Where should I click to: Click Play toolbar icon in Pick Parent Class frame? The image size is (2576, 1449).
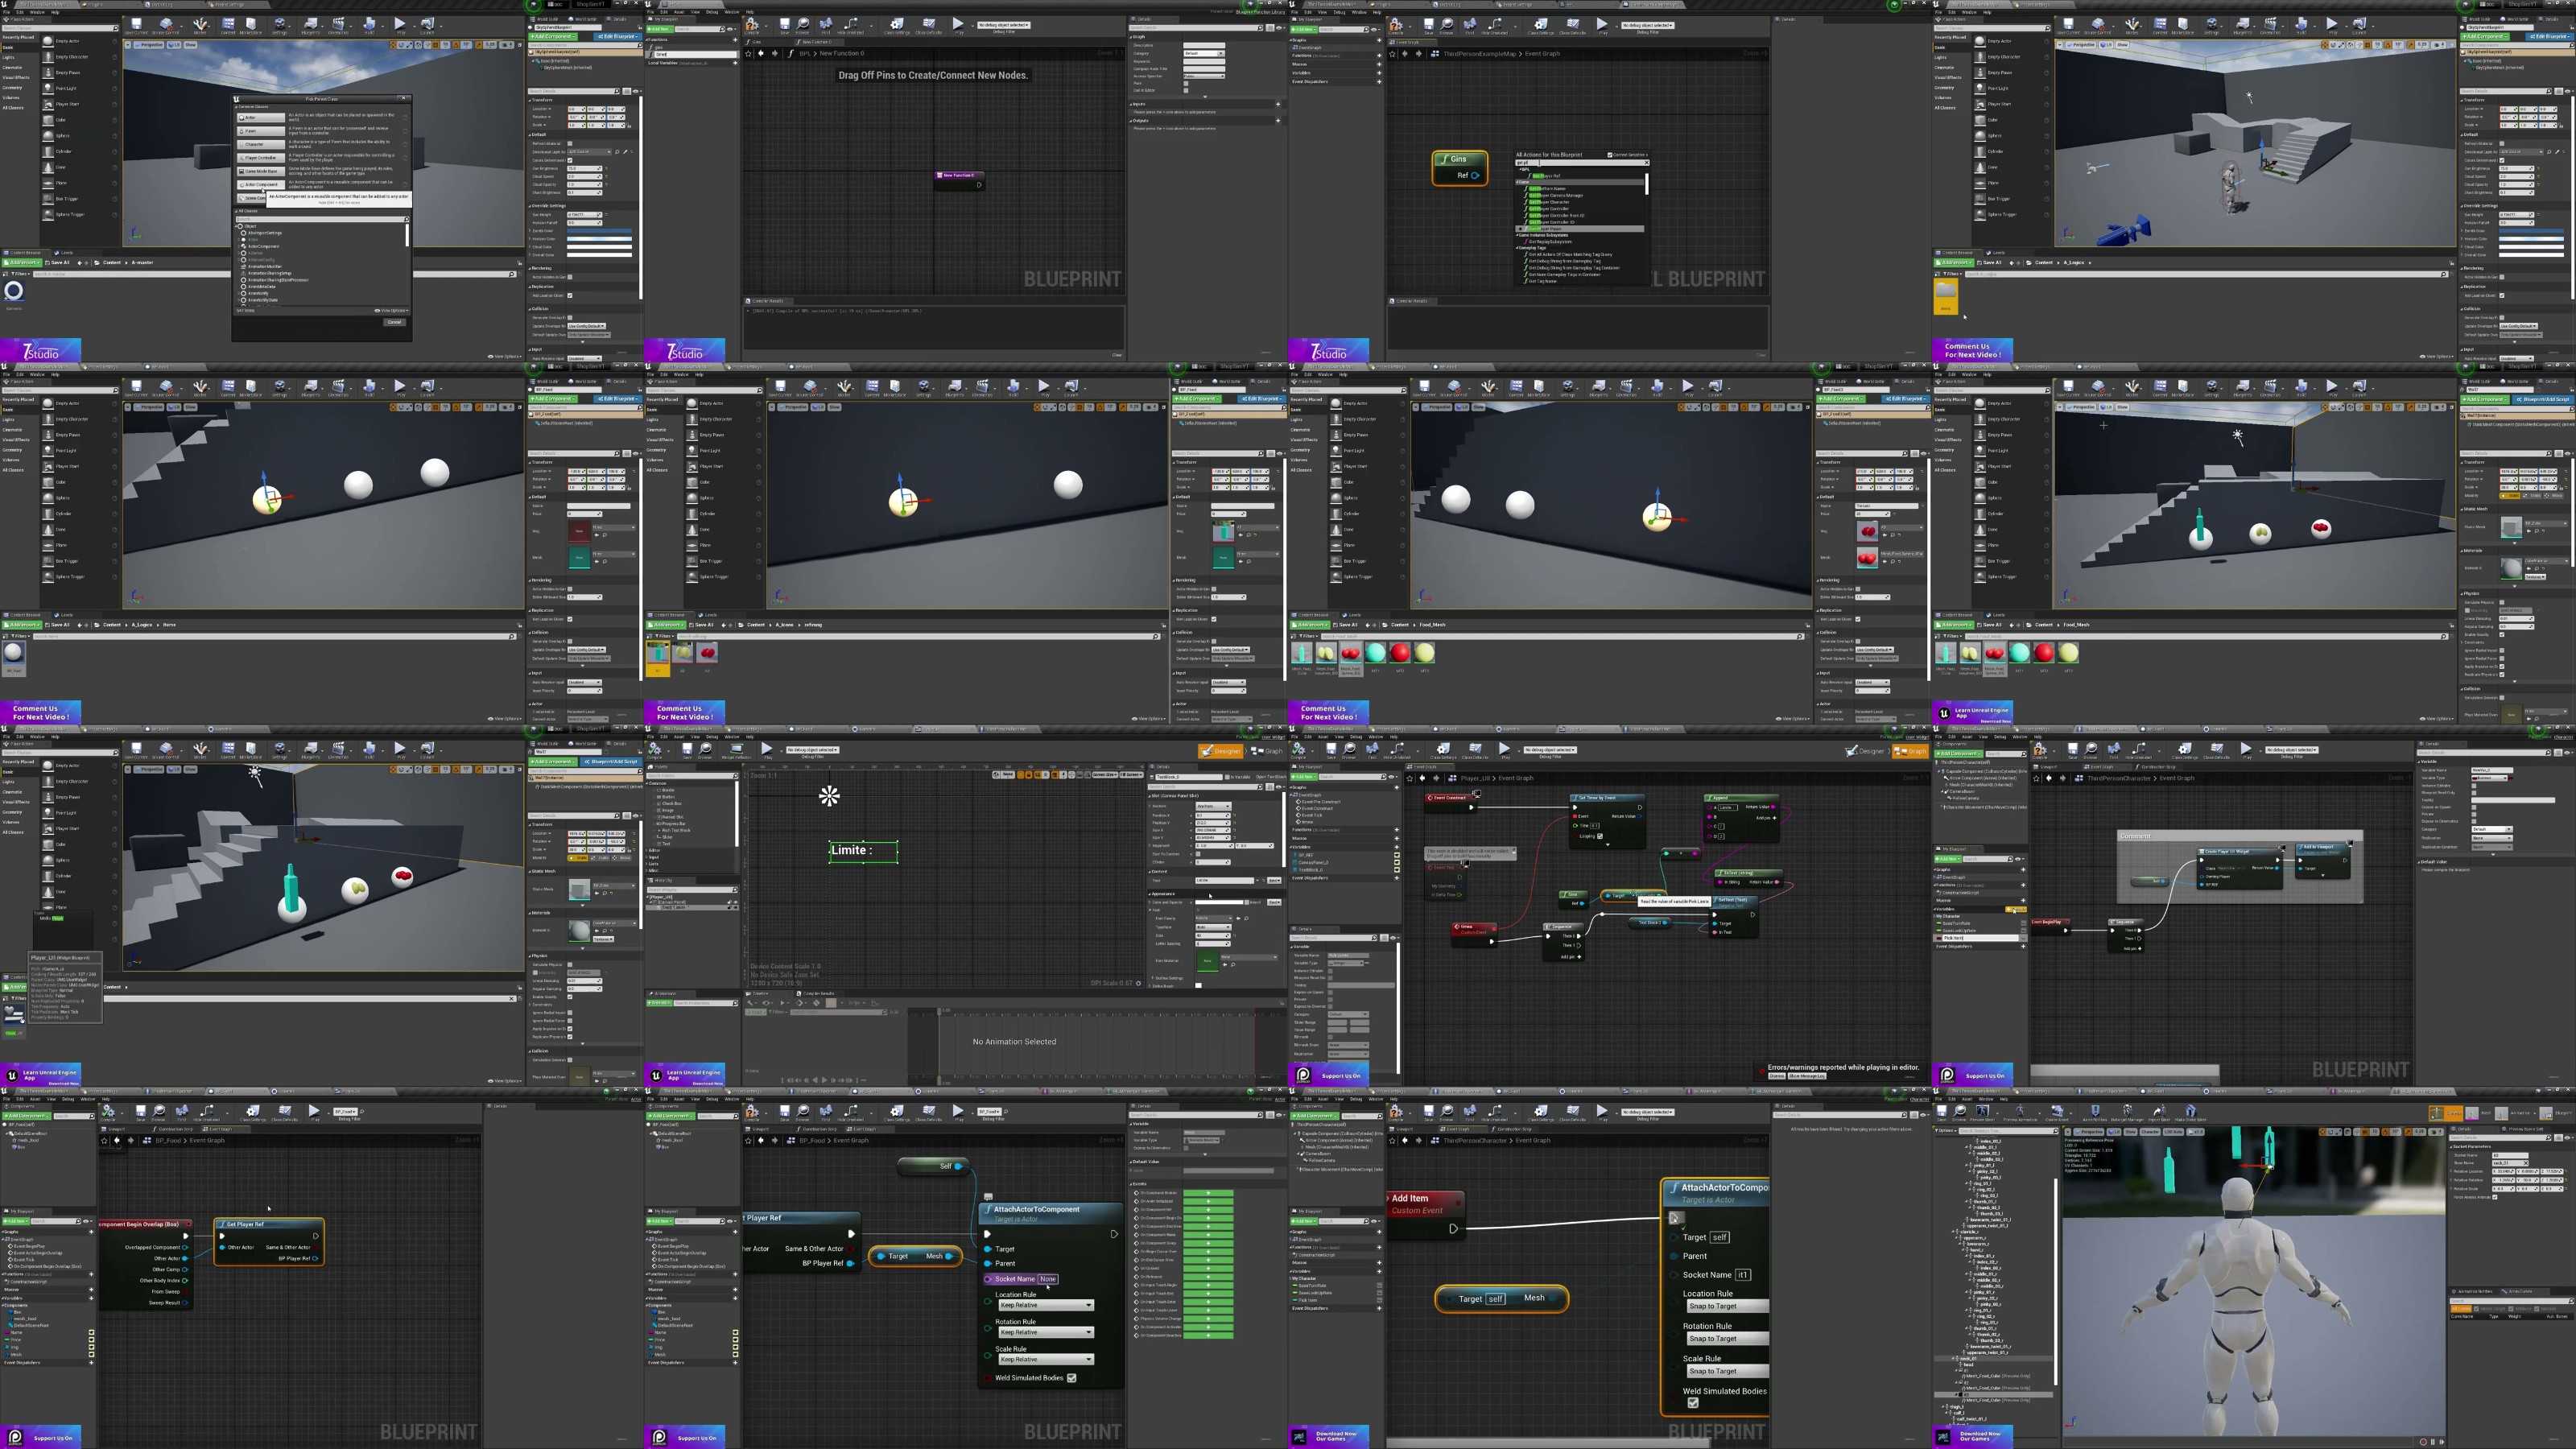400,25
